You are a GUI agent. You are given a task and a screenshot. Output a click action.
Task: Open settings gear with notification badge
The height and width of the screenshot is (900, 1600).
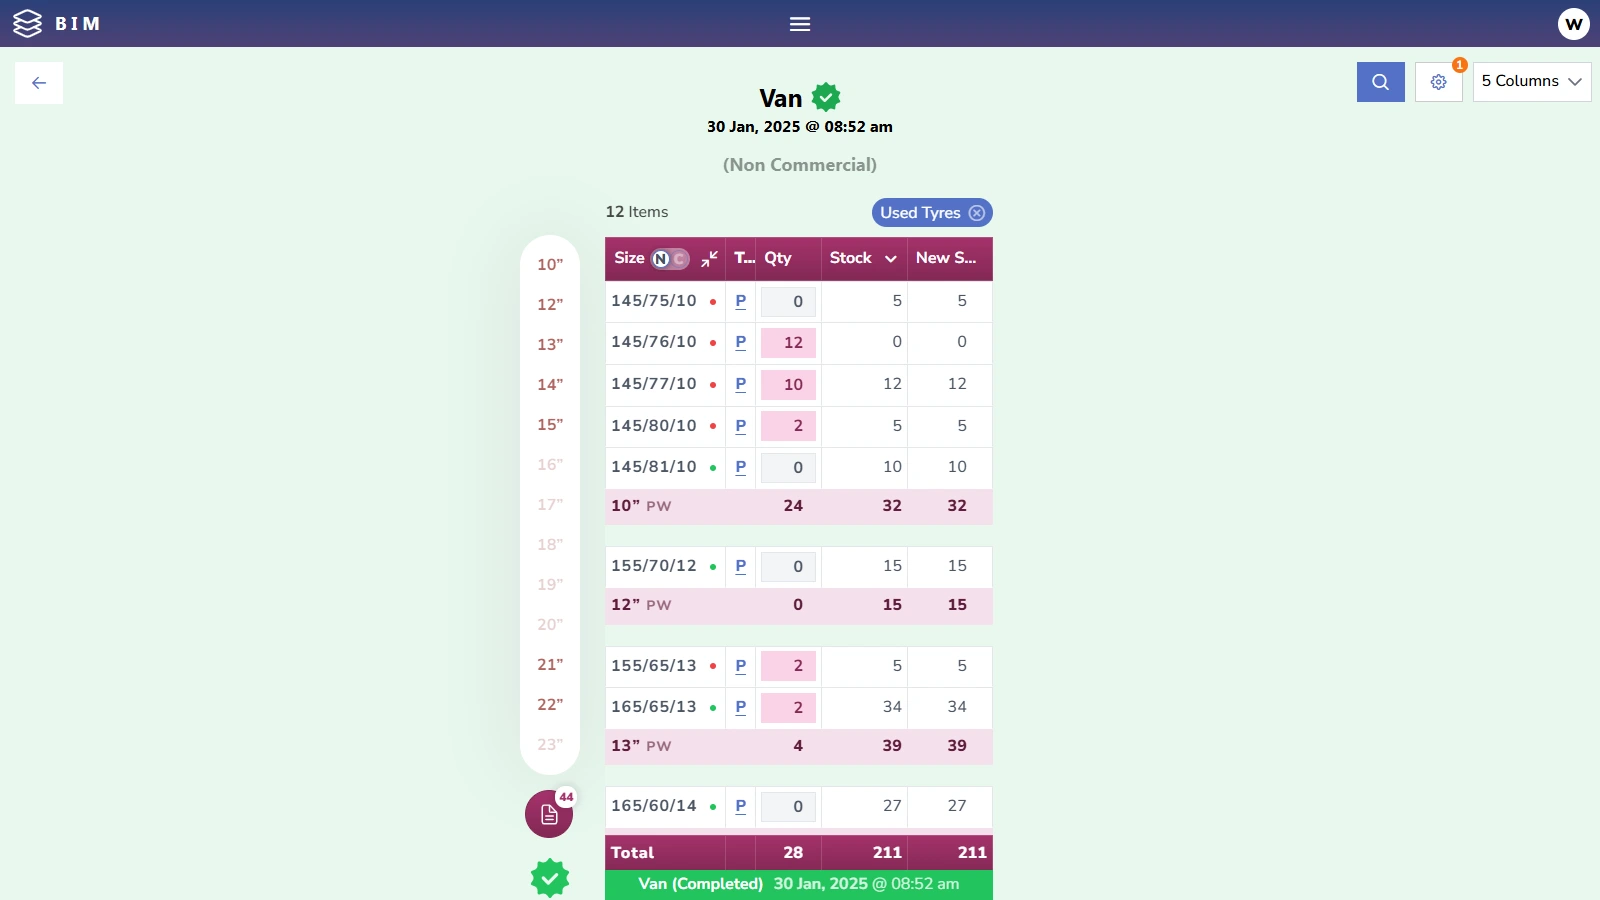[1438, 82]
